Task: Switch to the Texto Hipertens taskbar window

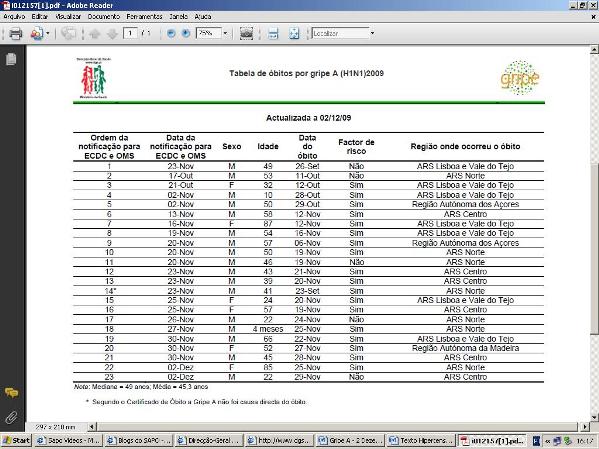Action: [x=421, y=441]
